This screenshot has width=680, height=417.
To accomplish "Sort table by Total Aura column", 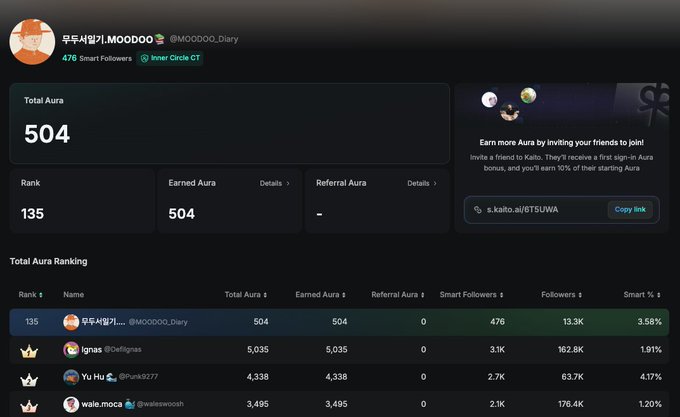I will 246,295.
